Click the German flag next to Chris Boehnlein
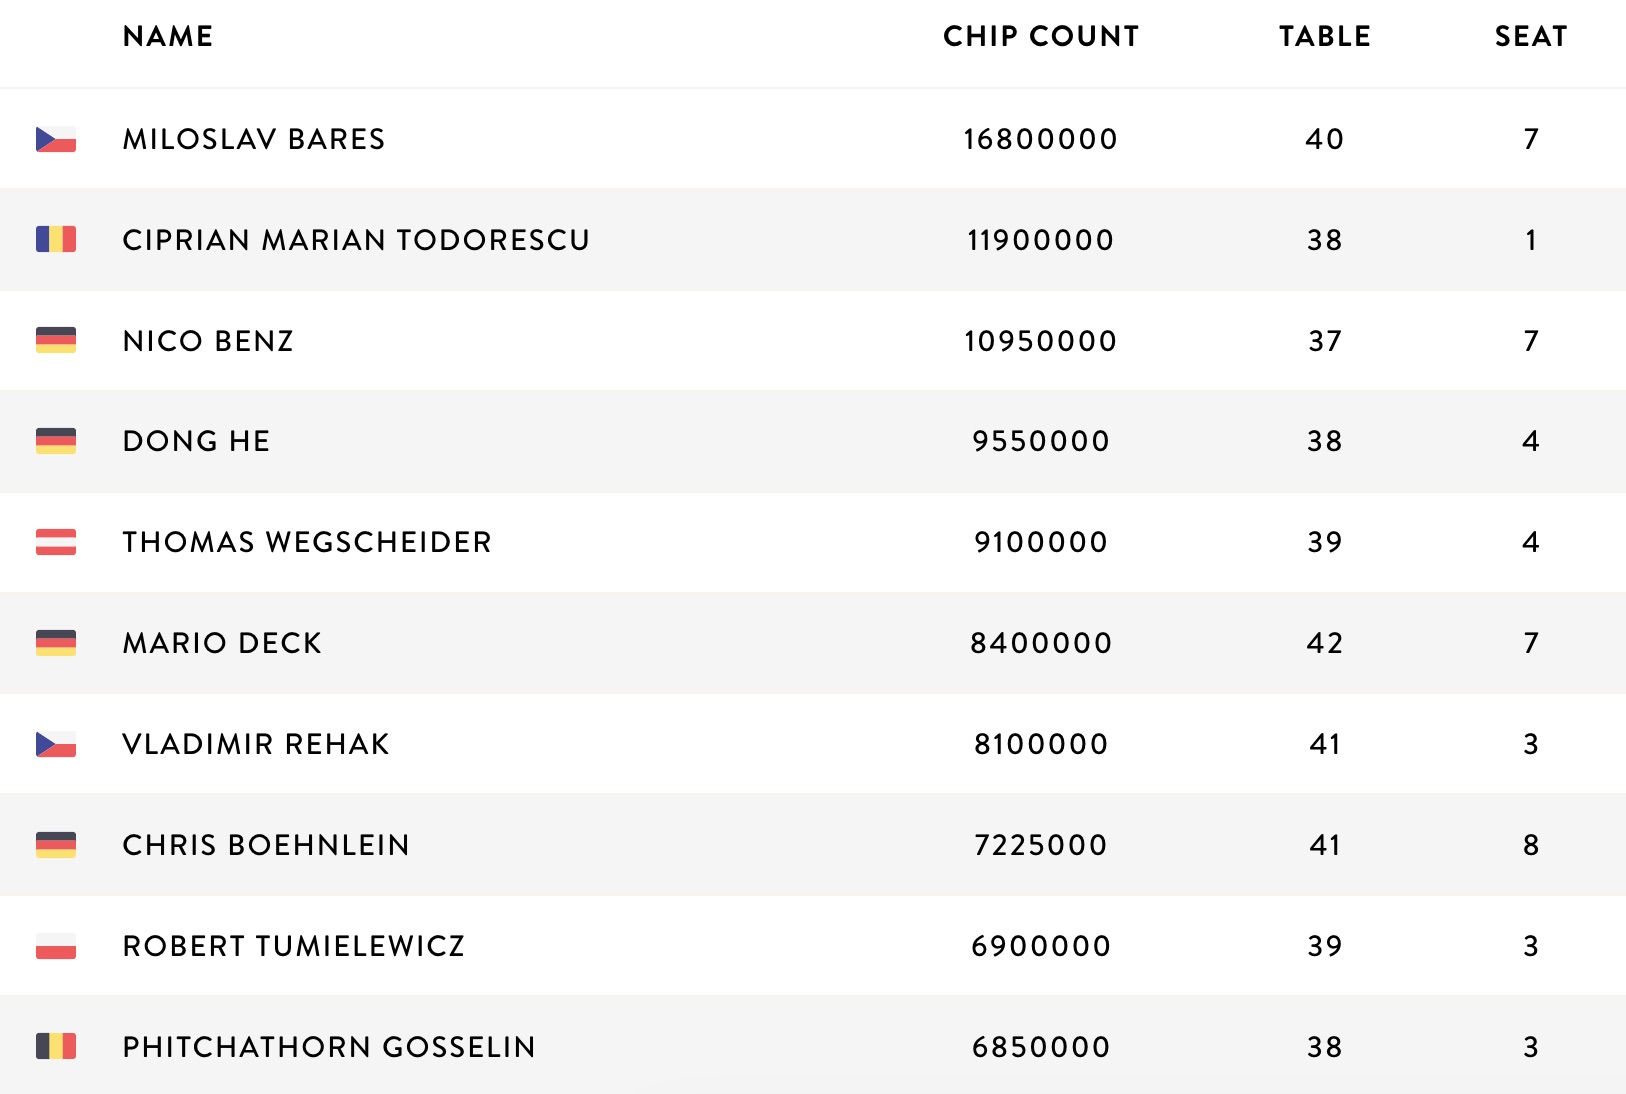 (56, 845)
